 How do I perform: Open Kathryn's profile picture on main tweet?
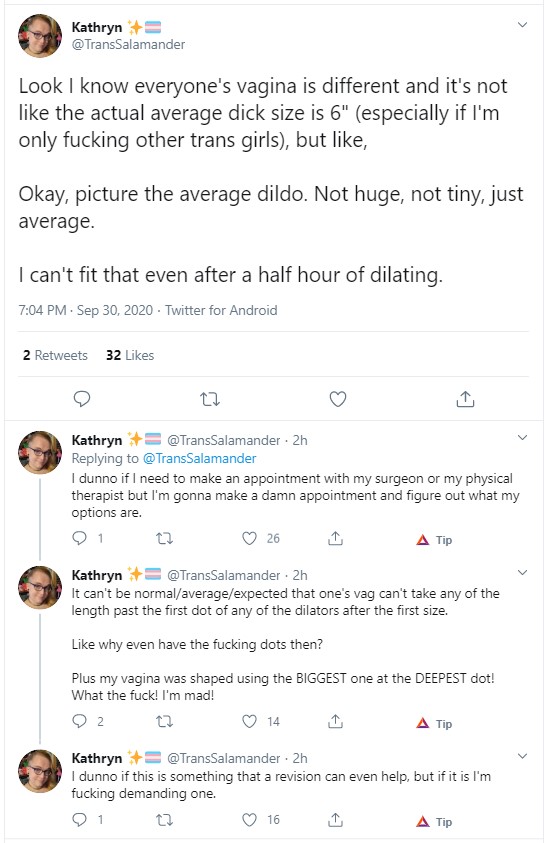[x=40, y=35]
